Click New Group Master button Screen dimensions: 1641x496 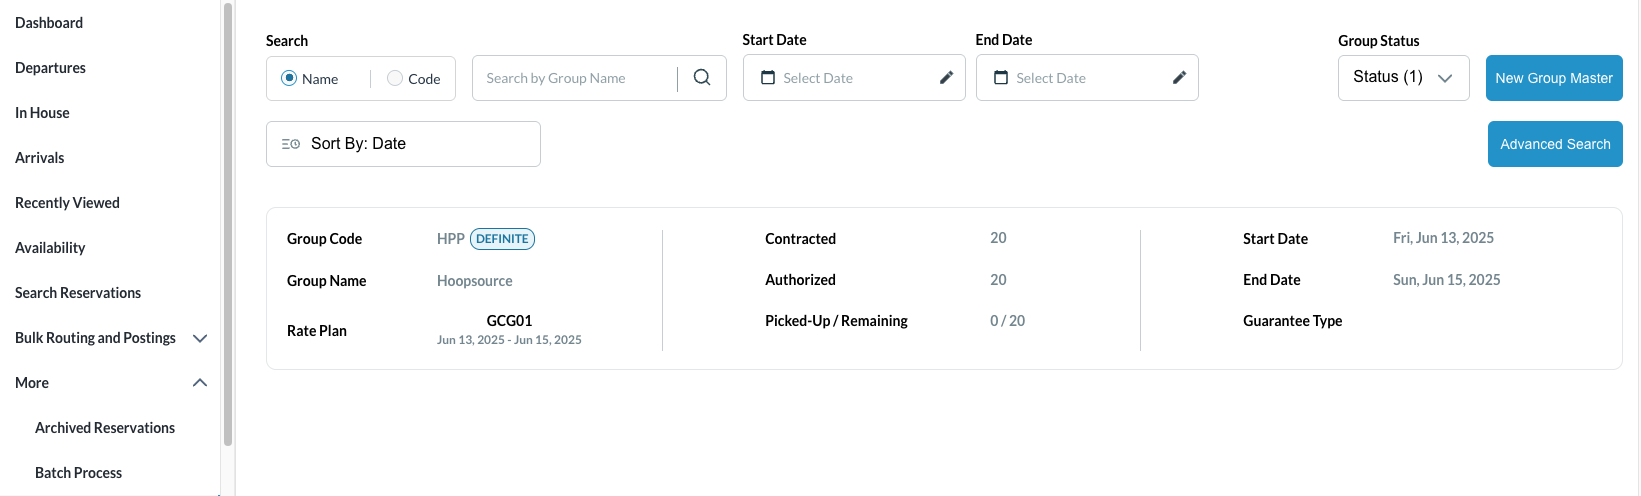coord(1553,78)
